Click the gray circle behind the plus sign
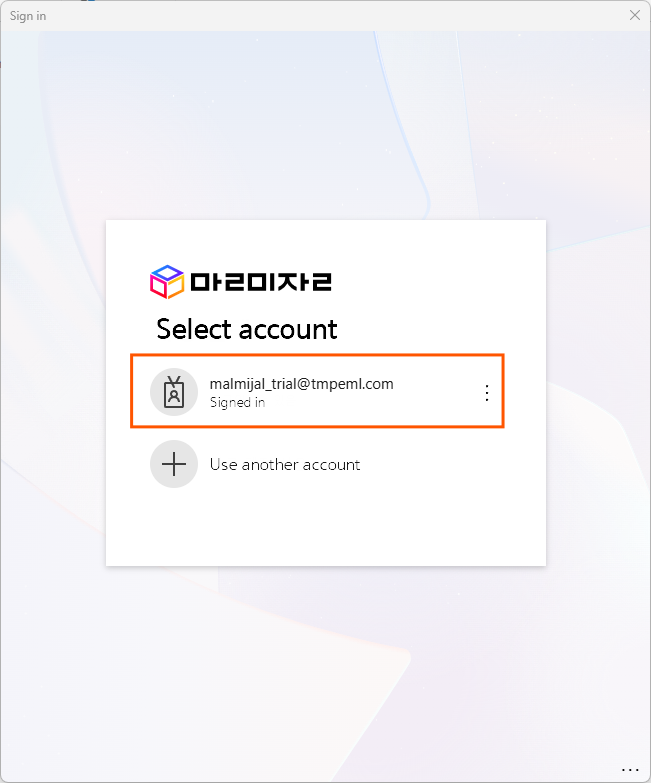The image size is (651, 783). (x=174, y=464)
